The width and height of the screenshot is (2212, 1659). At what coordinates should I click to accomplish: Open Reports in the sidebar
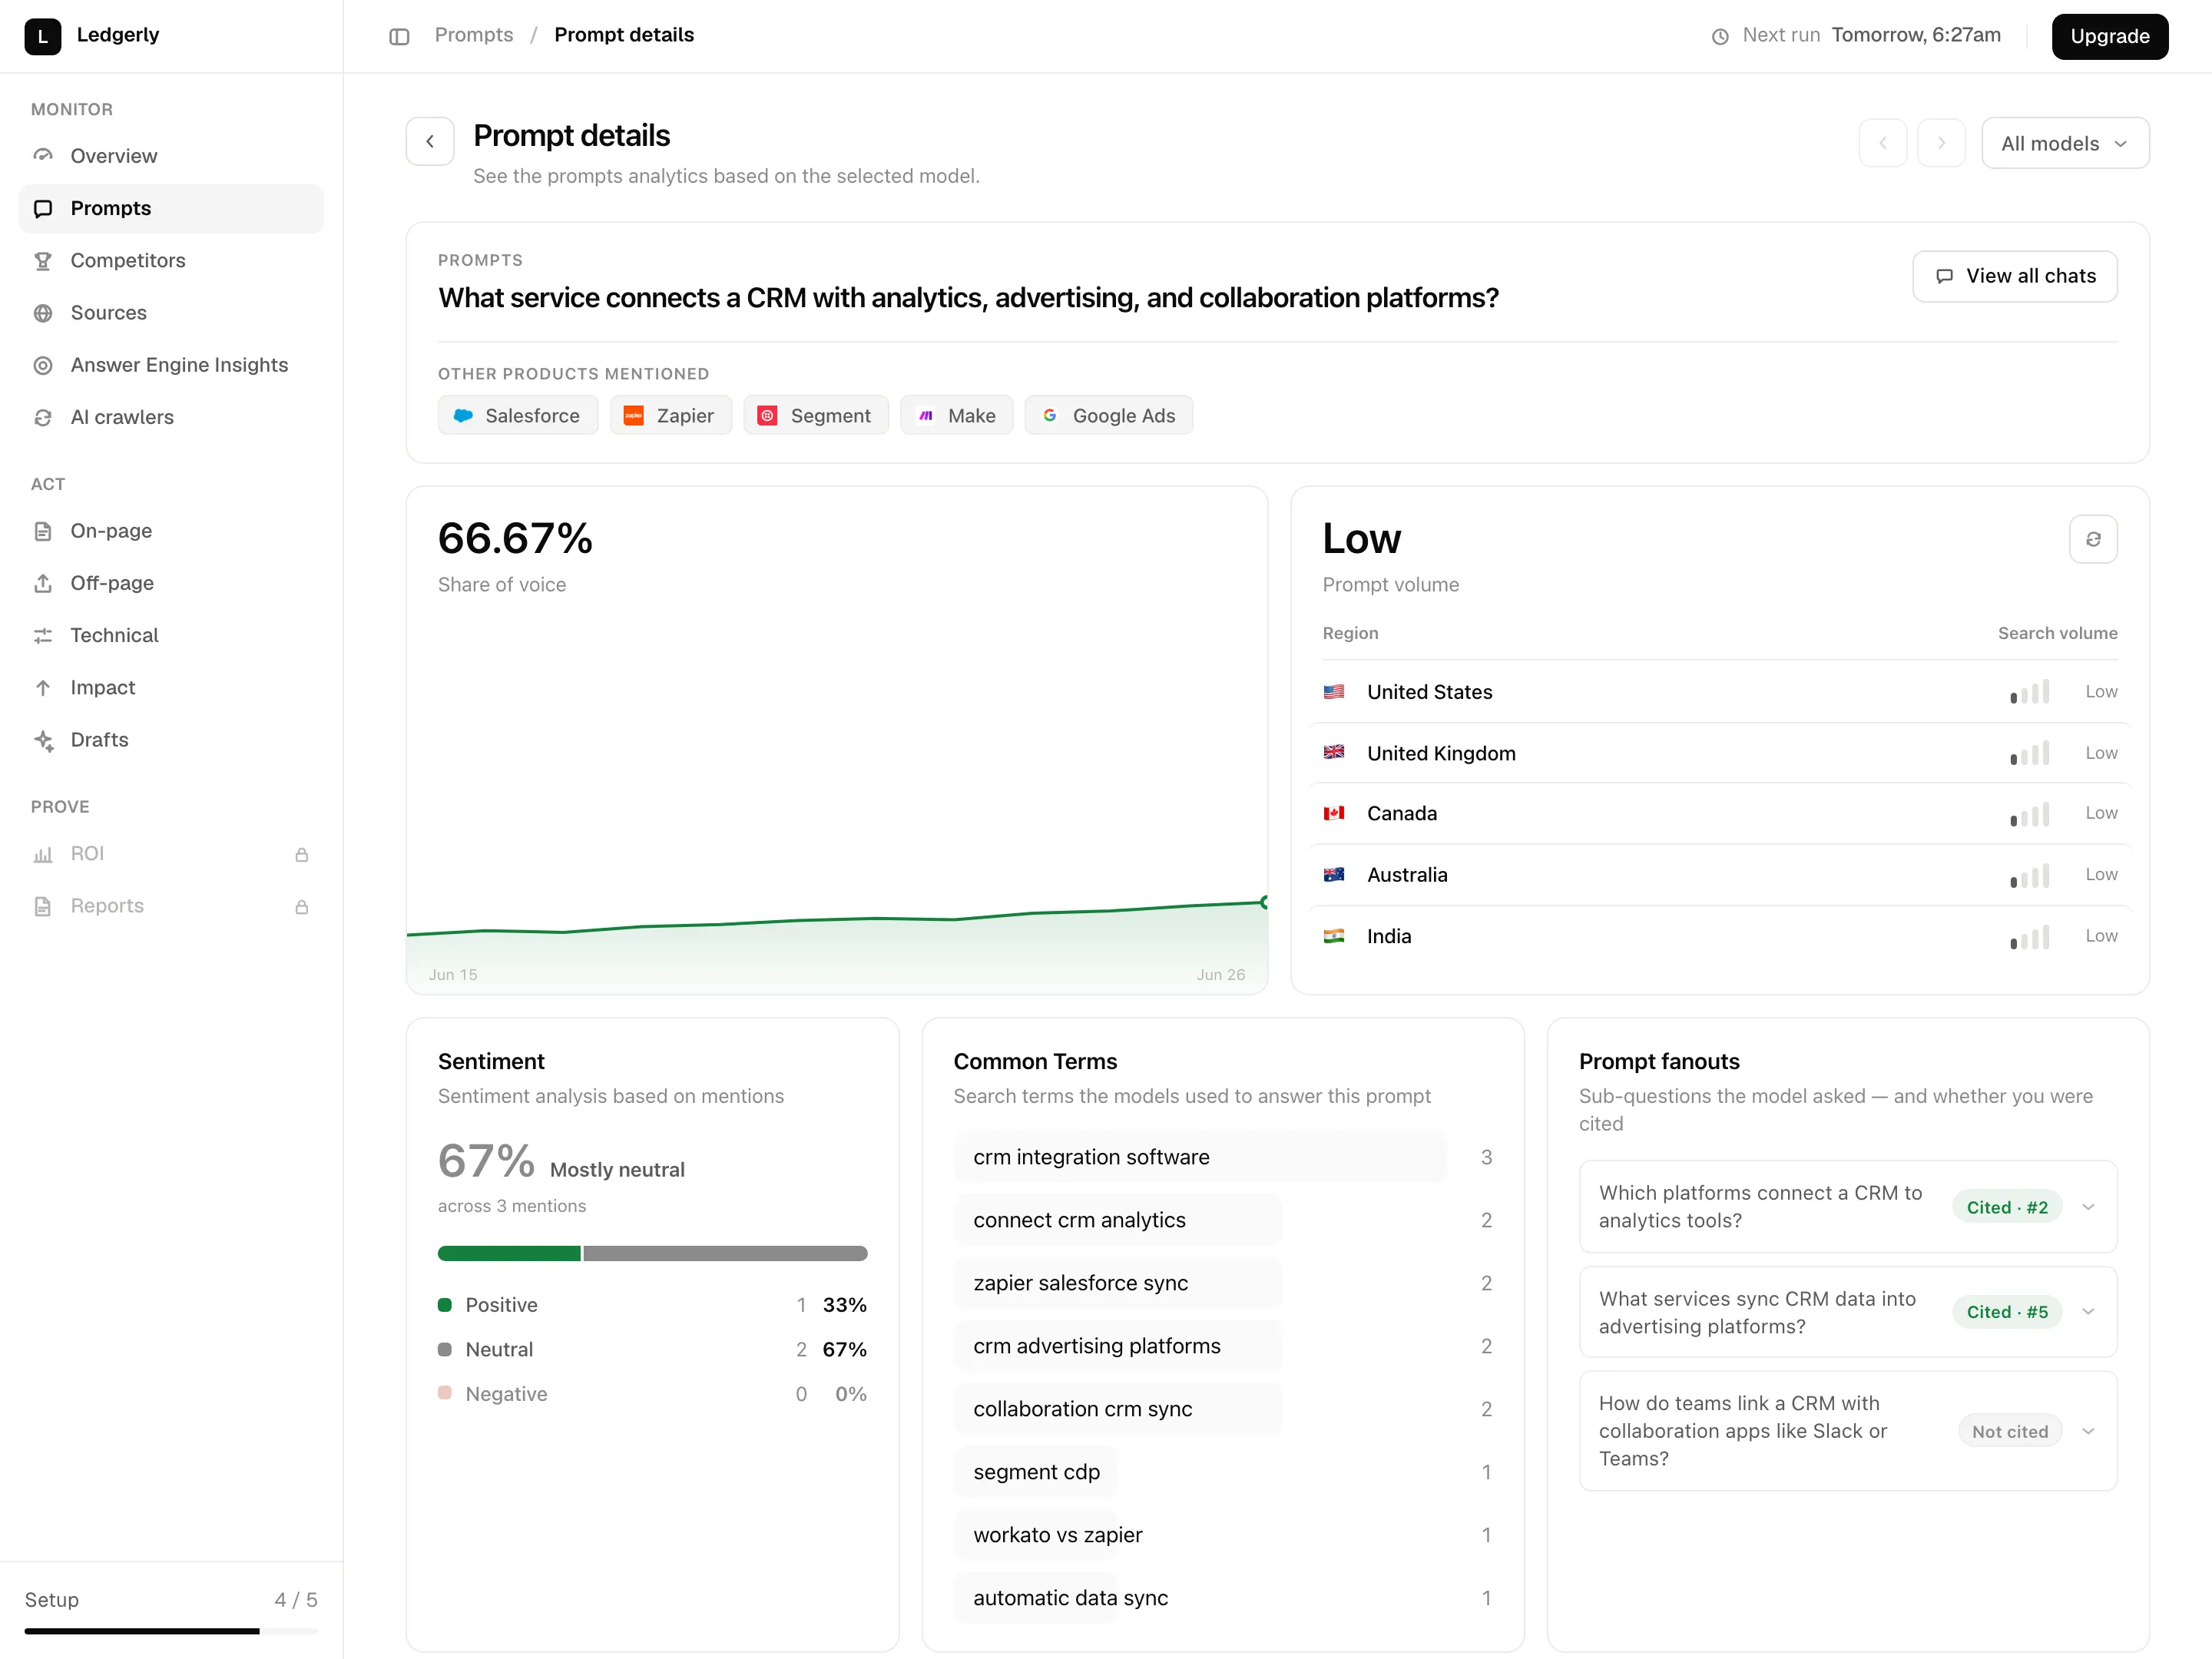171,906
